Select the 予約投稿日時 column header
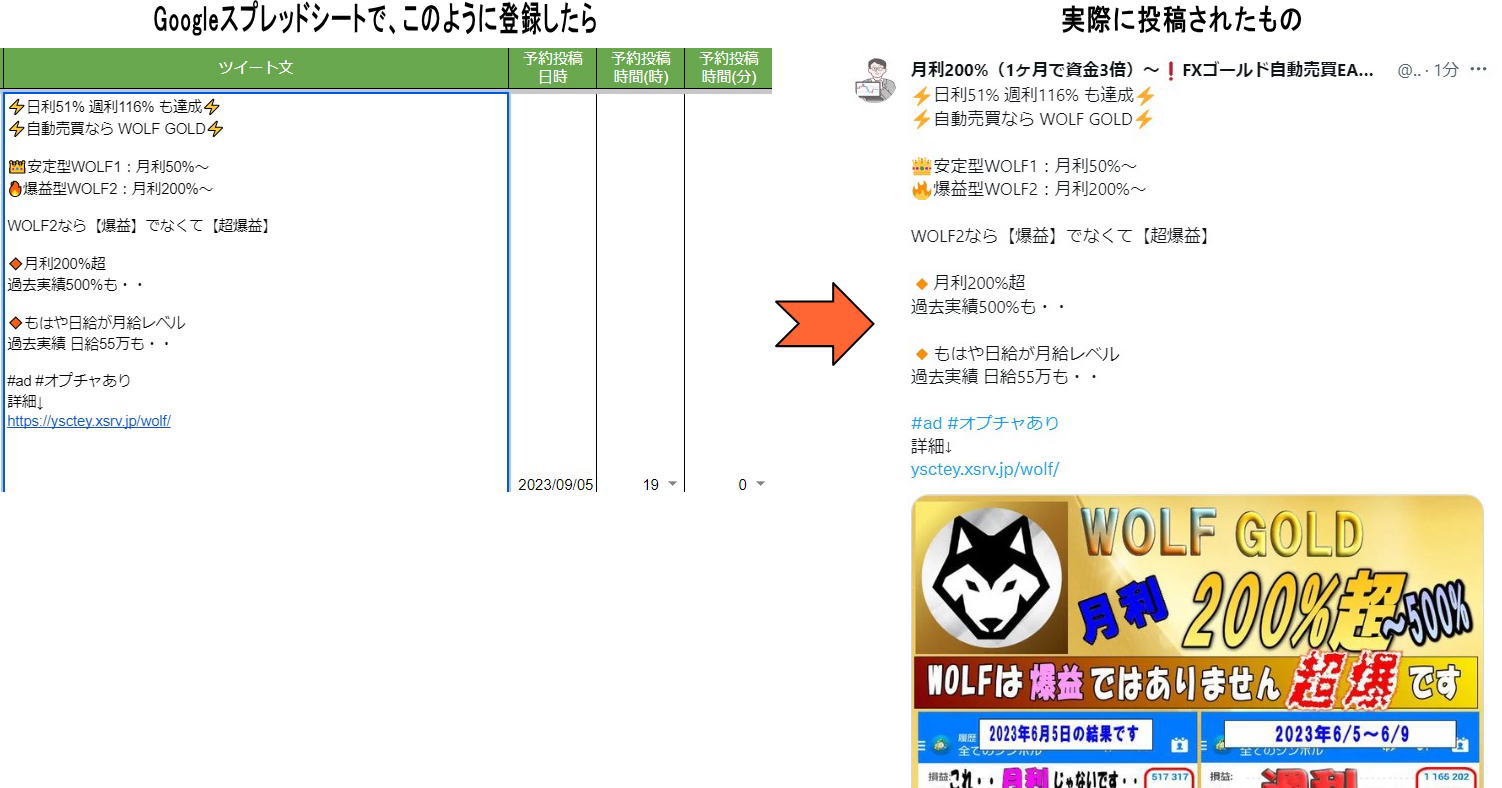Viewport: 1502px width, 788px height. 553,68
